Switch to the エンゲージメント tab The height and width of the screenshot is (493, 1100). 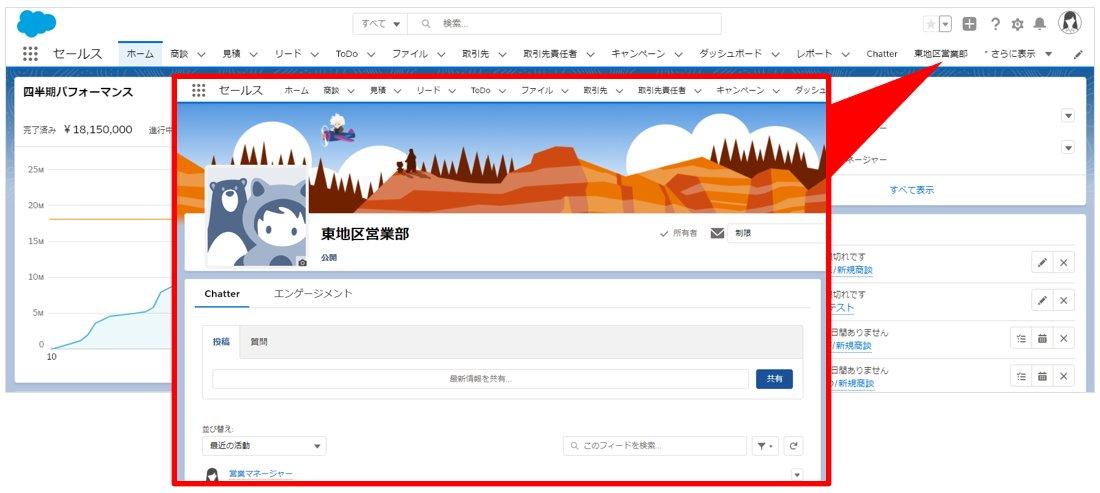(x=313, y=294)
